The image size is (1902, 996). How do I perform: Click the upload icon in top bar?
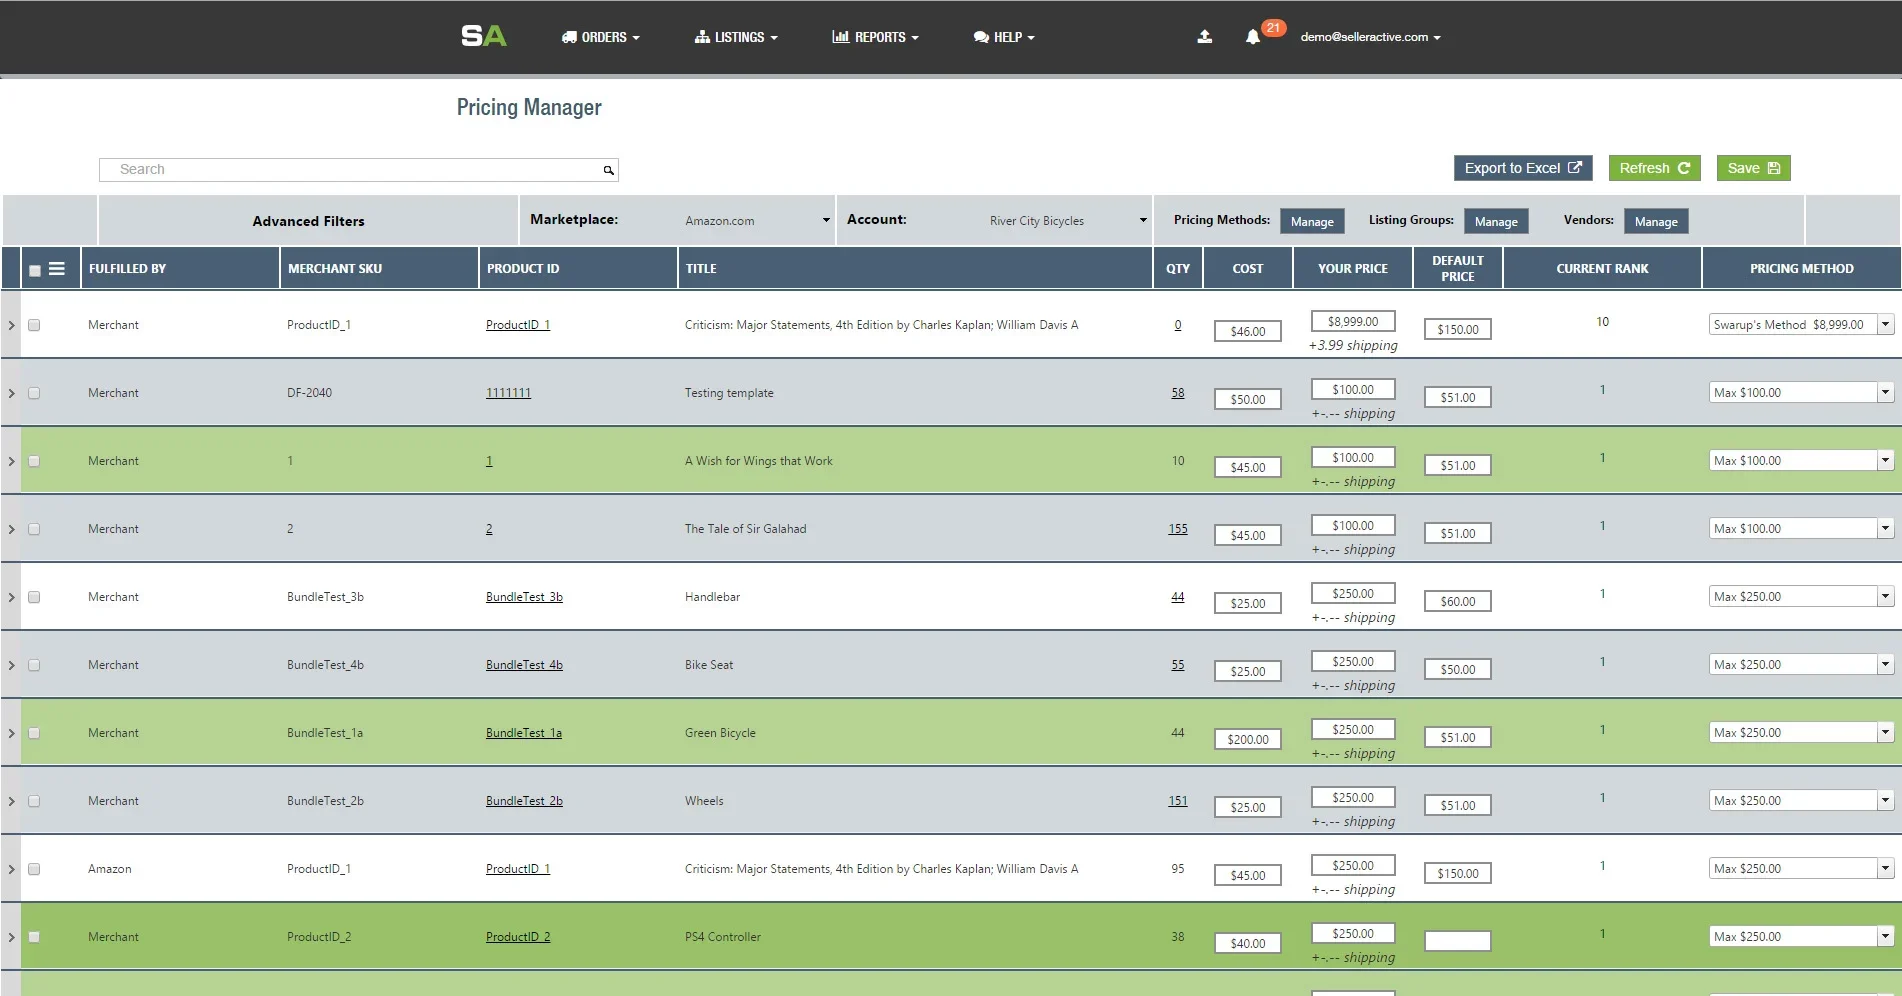coord(1204,37)
